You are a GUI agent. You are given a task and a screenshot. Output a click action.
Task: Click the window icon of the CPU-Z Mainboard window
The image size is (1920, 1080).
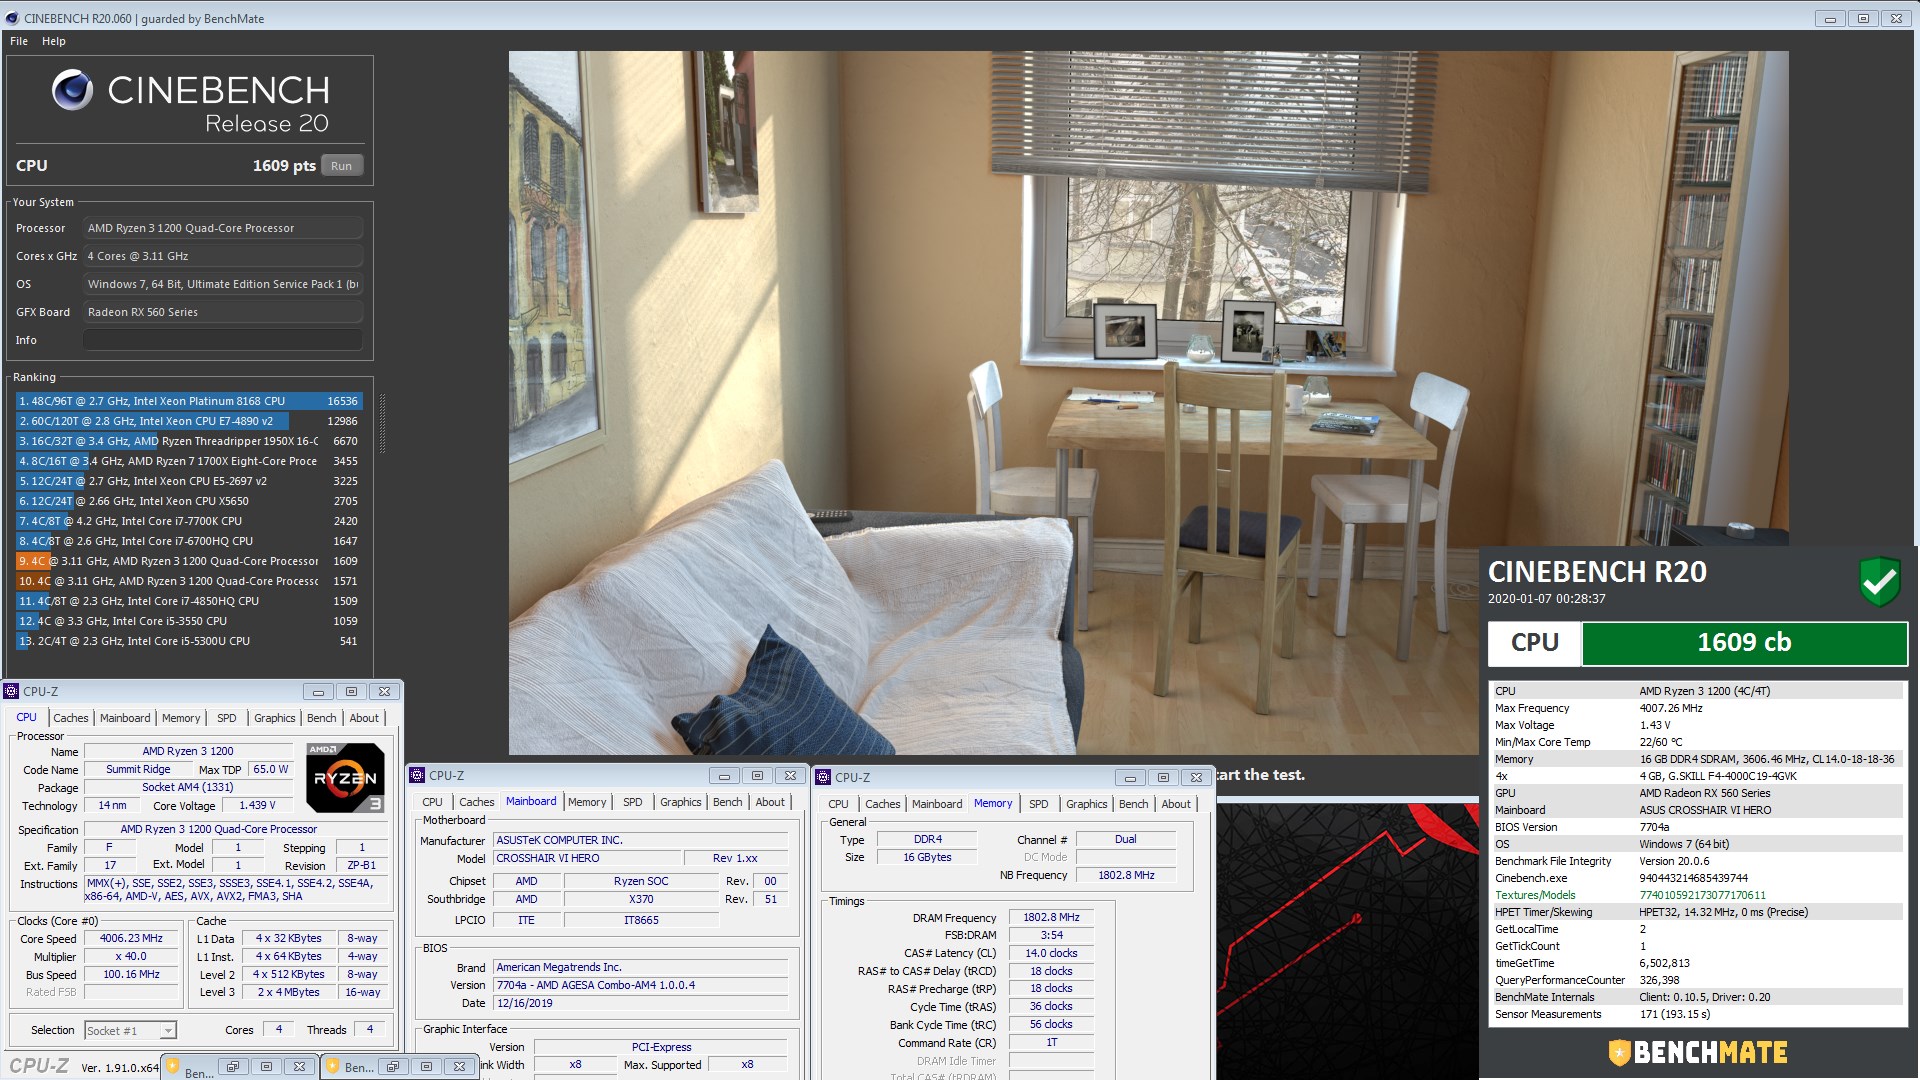point(417,775)
